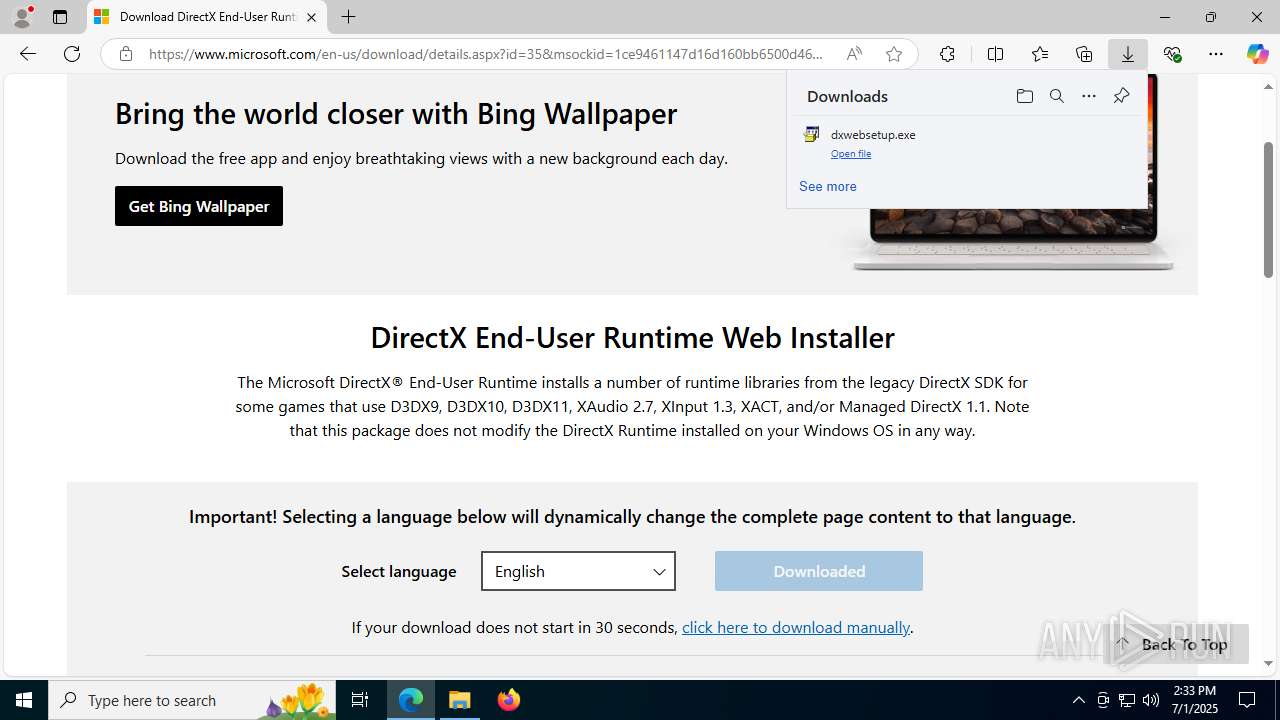Open a new tab with plus button
Screen dimensions: 1280x720
[348, 17]
